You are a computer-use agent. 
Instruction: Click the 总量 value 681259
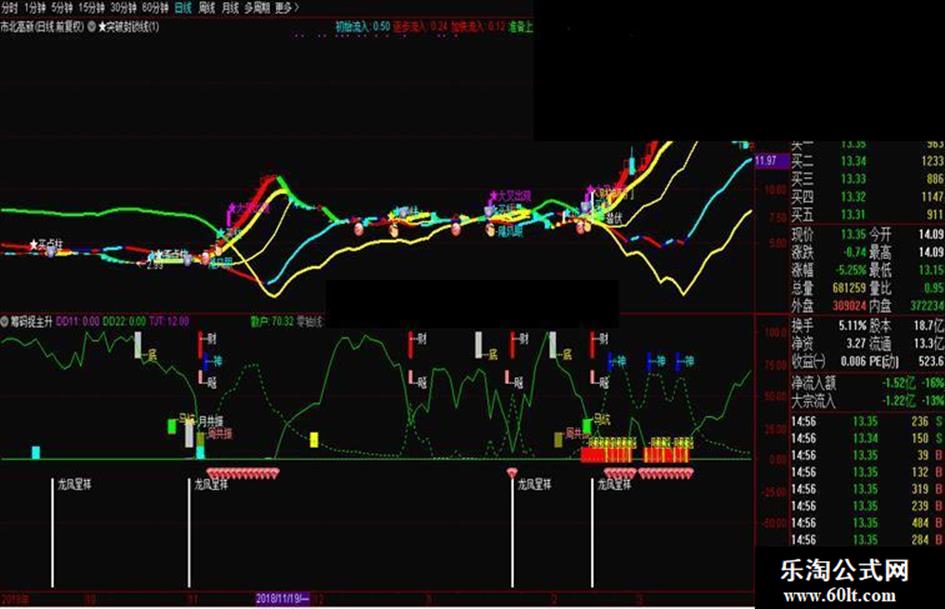point(849,288)
